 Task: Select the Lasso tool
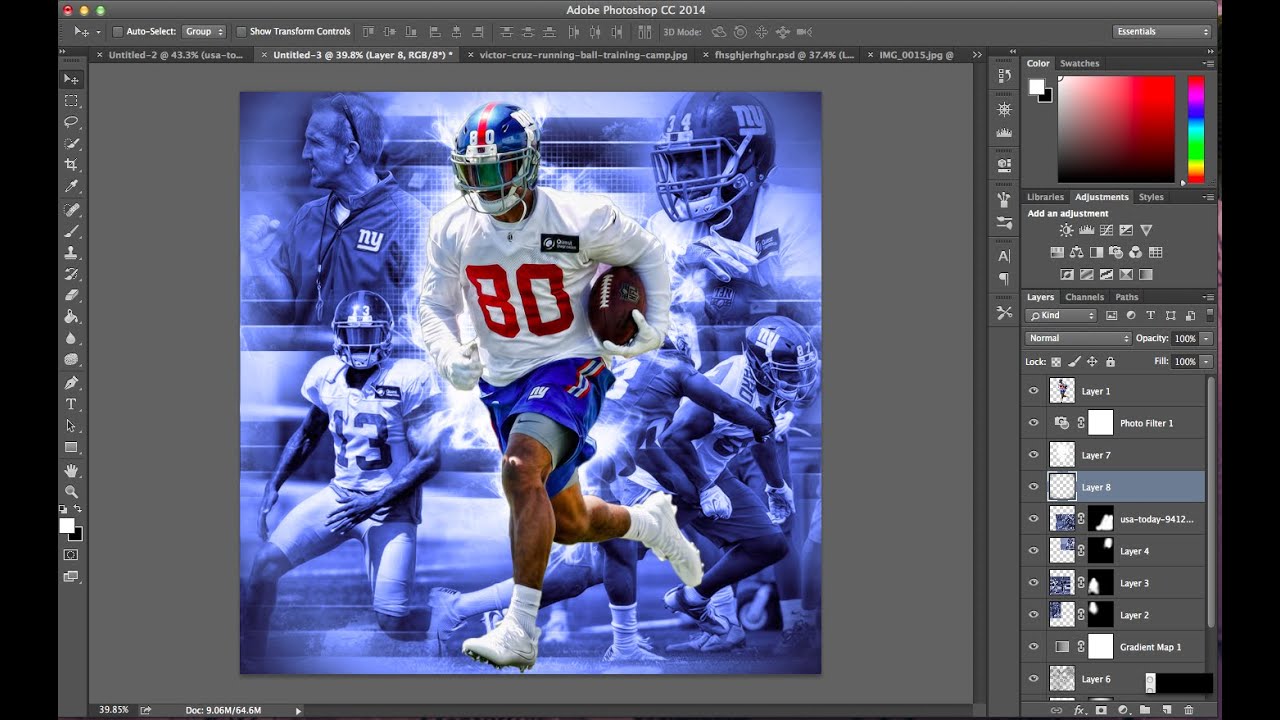(71, 122)
